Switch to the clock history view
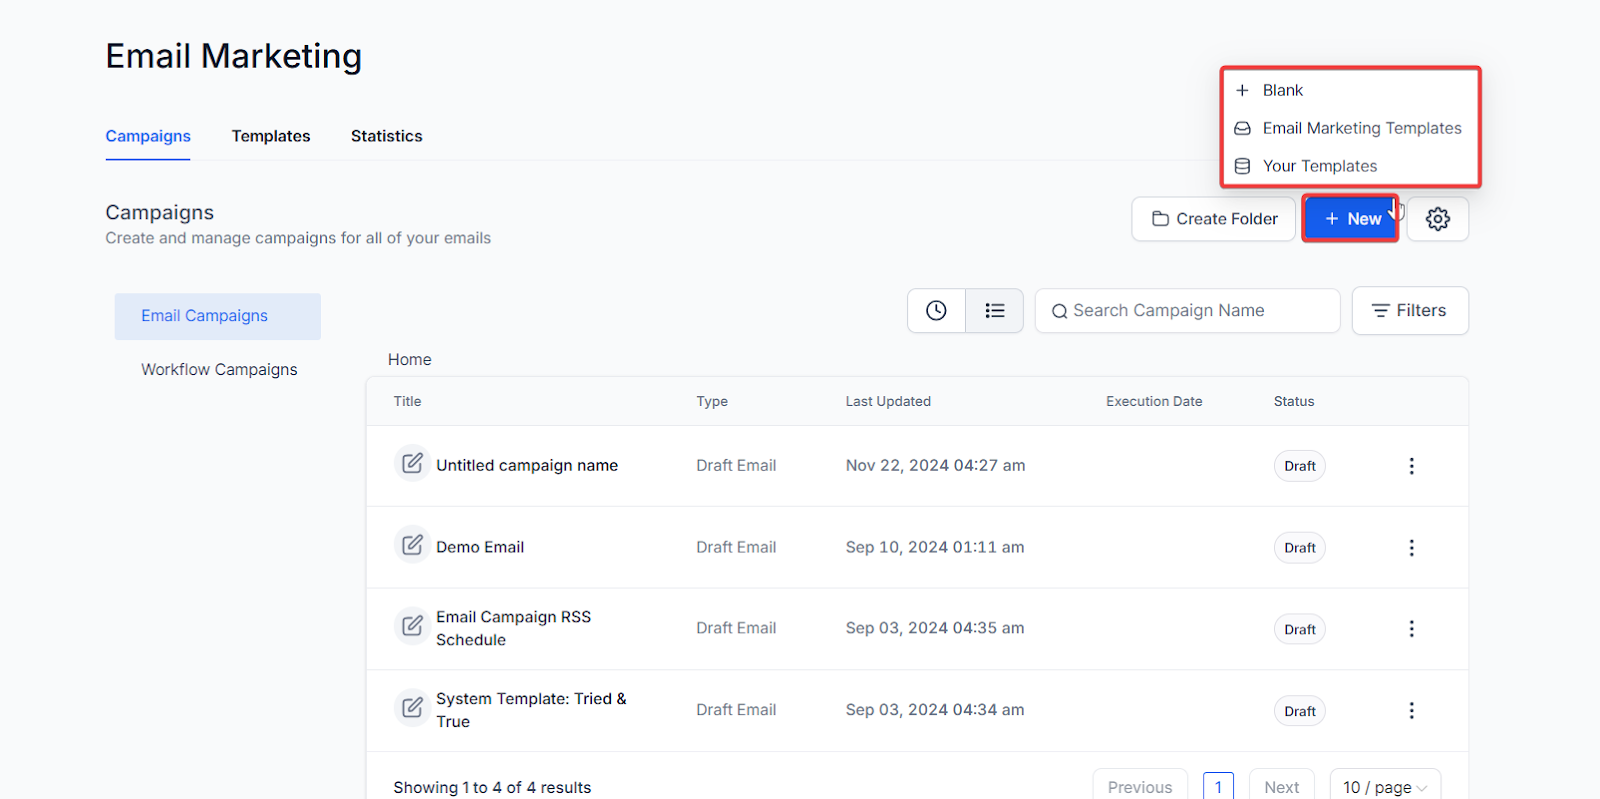The width and height of the screenshot is (1600, 799). (x=936, y=311)
